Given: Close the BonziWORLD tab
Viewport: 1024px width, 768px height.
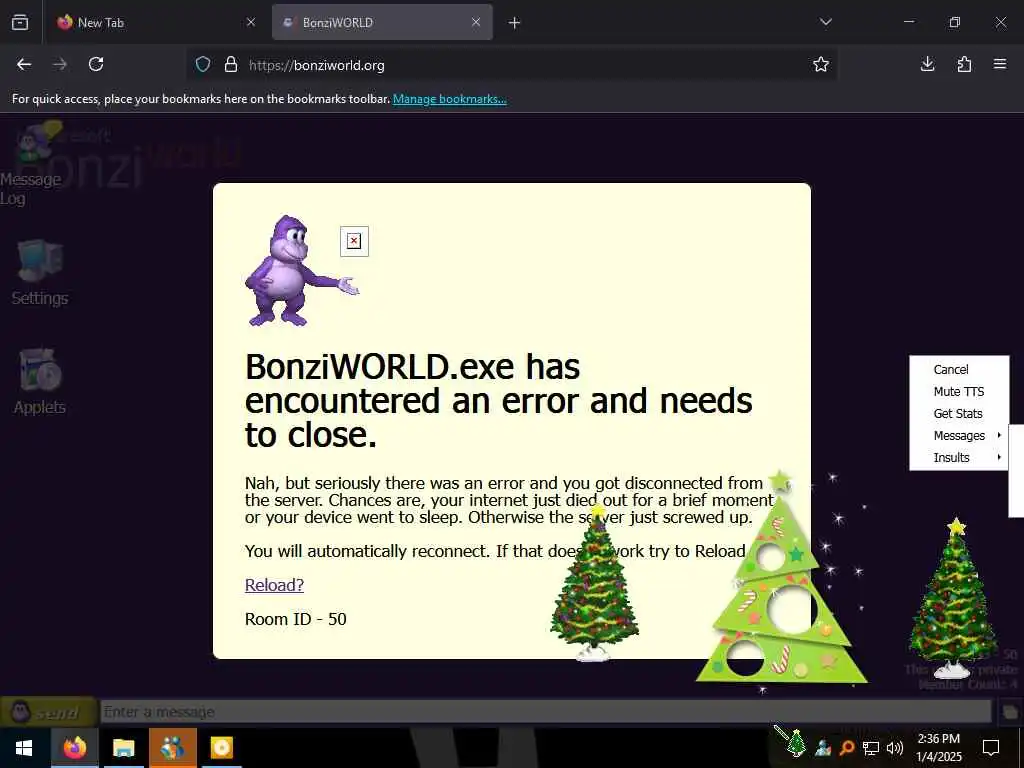Looking at the screenshot, I should click(x=476, y=22).
